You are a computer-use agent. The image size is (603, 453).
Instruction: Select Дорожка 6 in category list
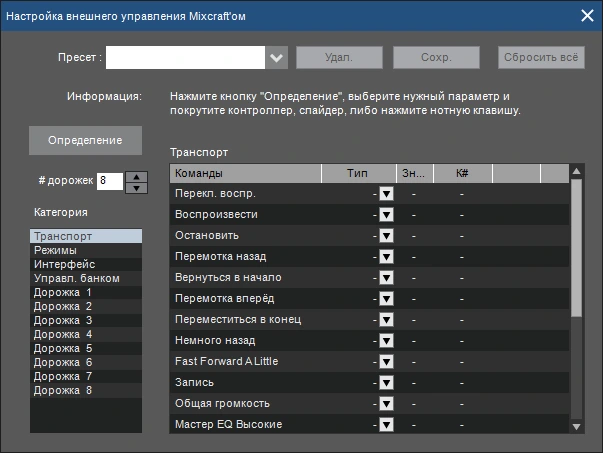coord(86,362)
